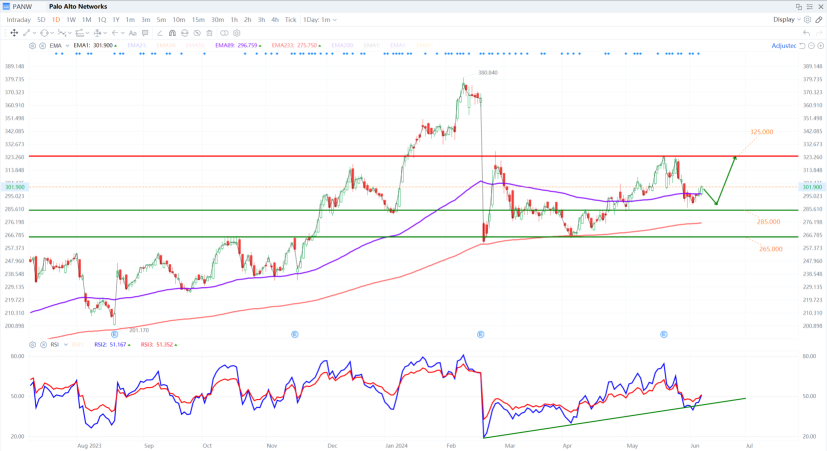This screenshot has height=451, width=827.
Task: Zoom out chart with minus circle icon
Action: (812, 45)
